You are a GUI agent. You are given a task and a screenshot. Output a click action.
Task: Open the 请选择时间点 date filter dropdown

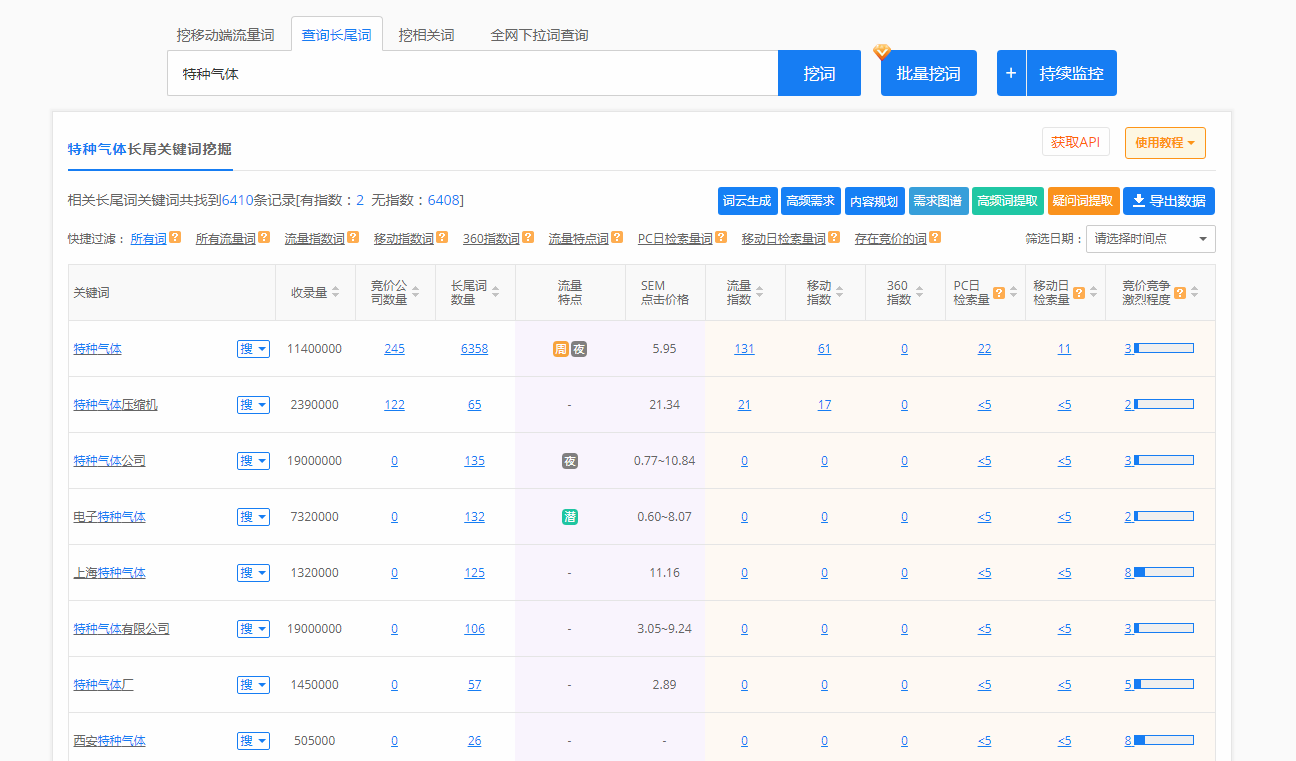1150,238
